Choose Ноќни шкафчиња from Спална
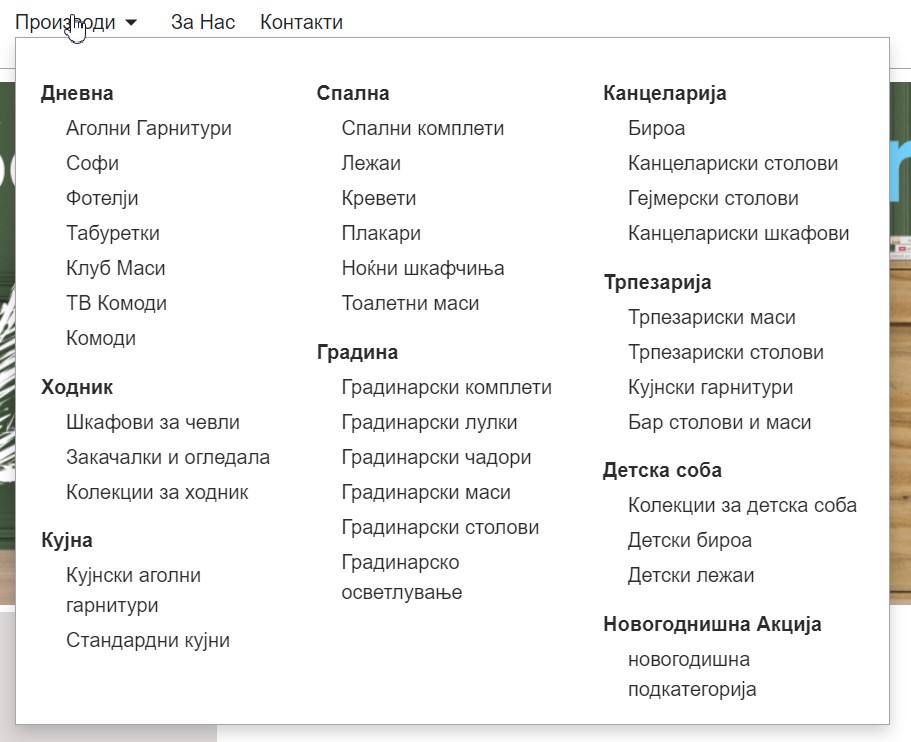Viewport: 911px width, 742px height. 423,268
